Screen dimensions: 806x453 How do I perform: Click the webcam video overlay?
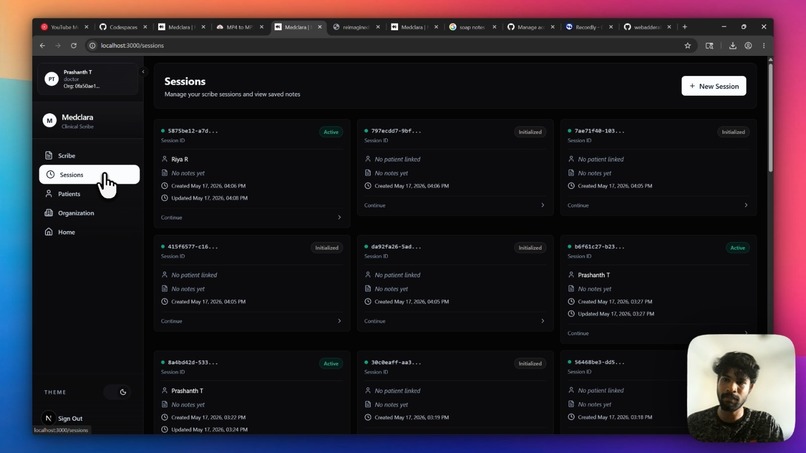pos(741,388)
